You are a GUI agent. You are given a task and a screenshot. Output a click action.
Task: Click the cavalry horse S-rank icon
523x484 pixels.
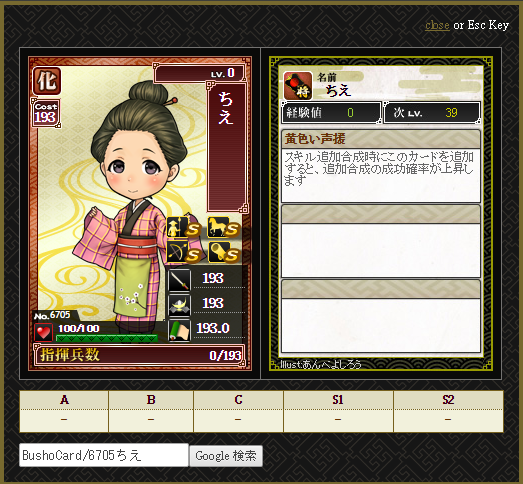pyautogui.click(x=224, y=227)
